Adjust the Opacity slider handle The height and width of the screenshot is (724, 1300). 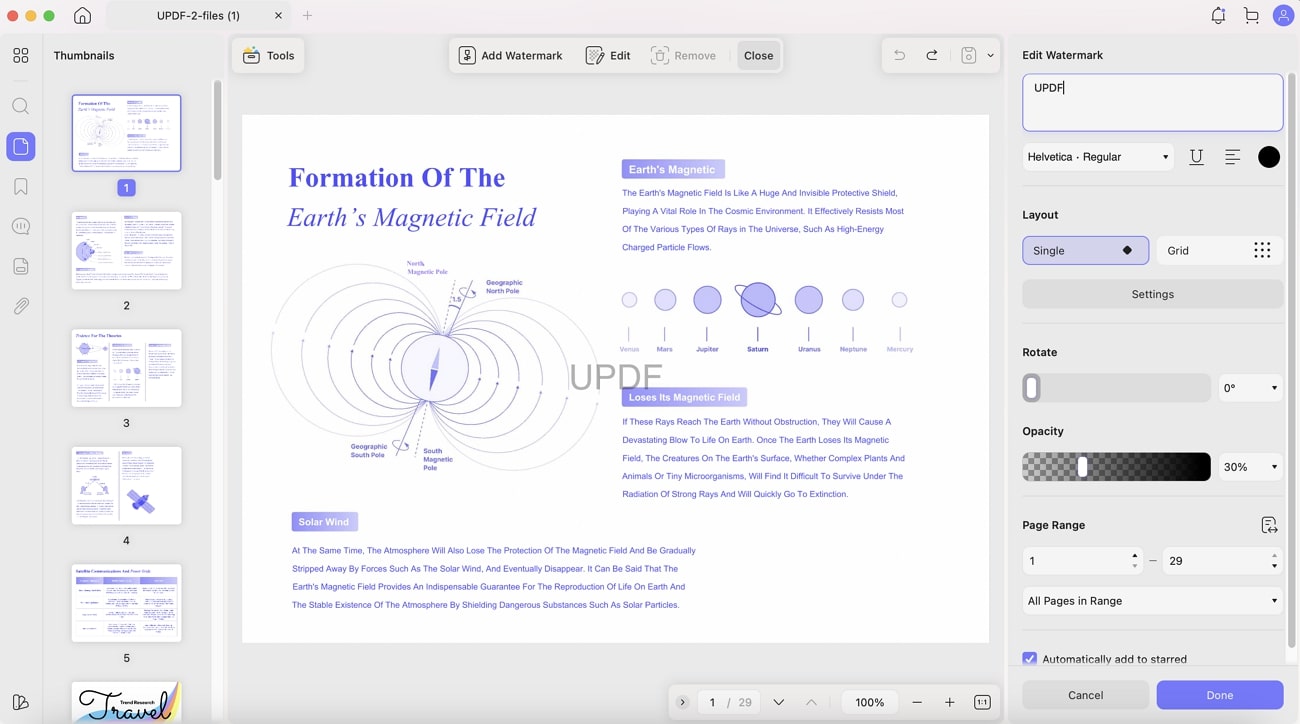tap(1082, 467)
